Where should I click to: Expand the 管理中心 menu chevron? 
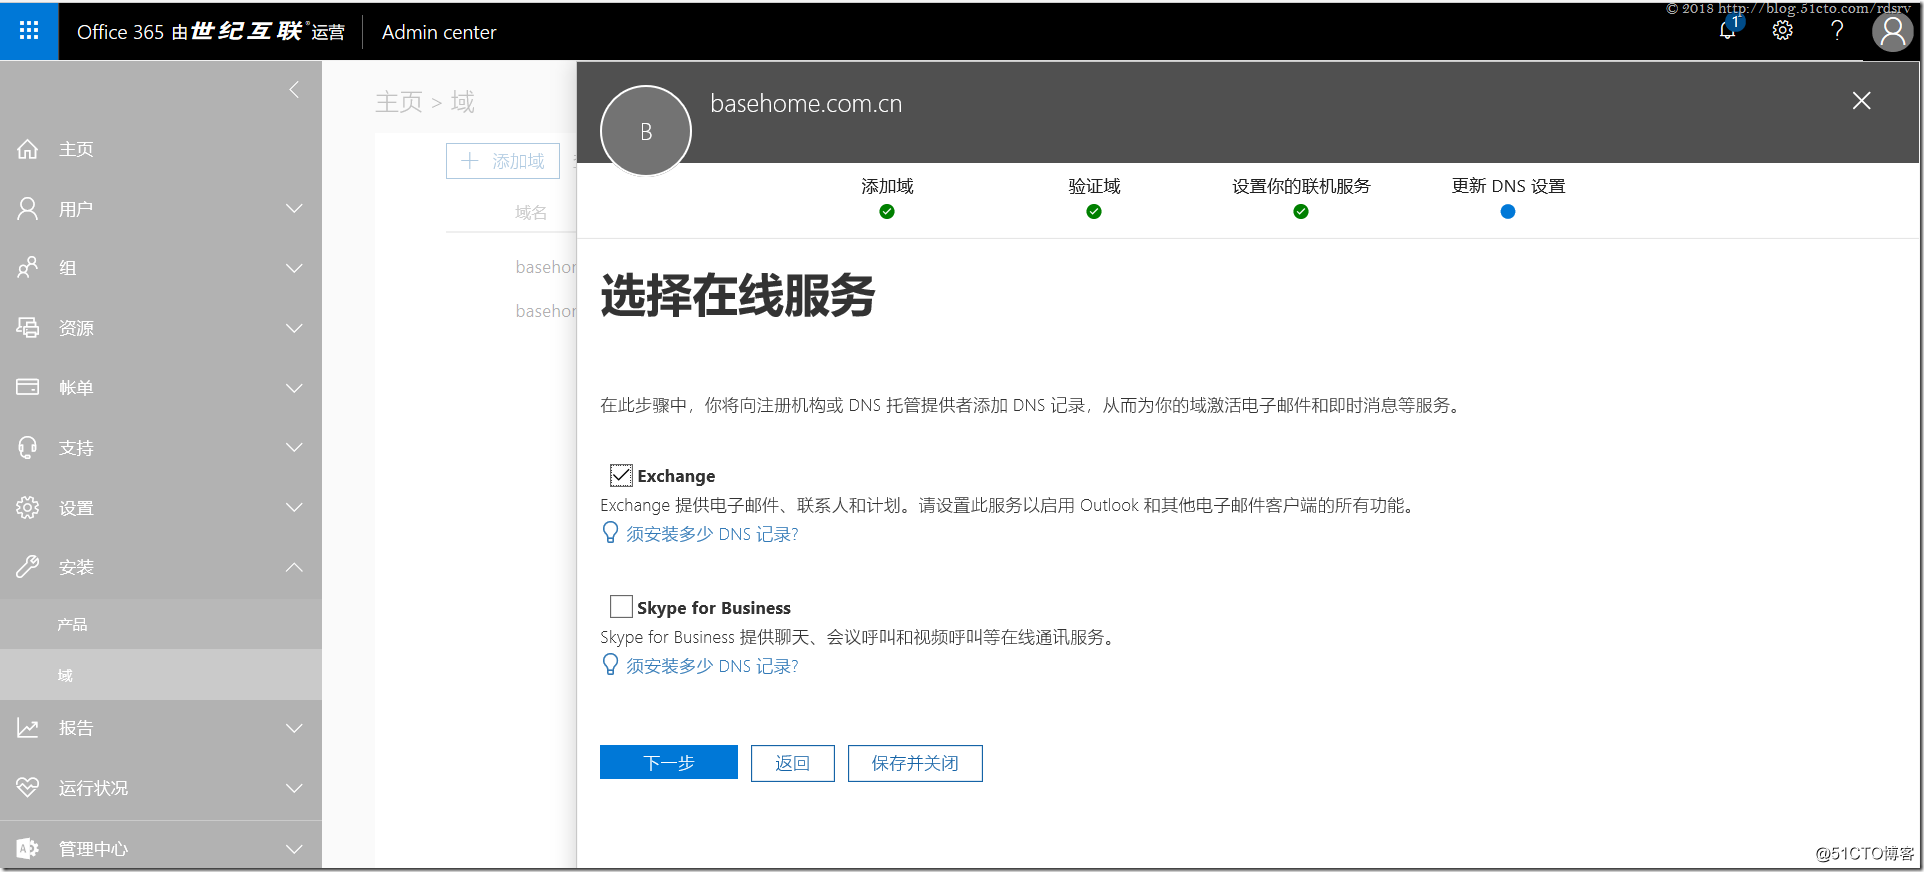[294, 849]
